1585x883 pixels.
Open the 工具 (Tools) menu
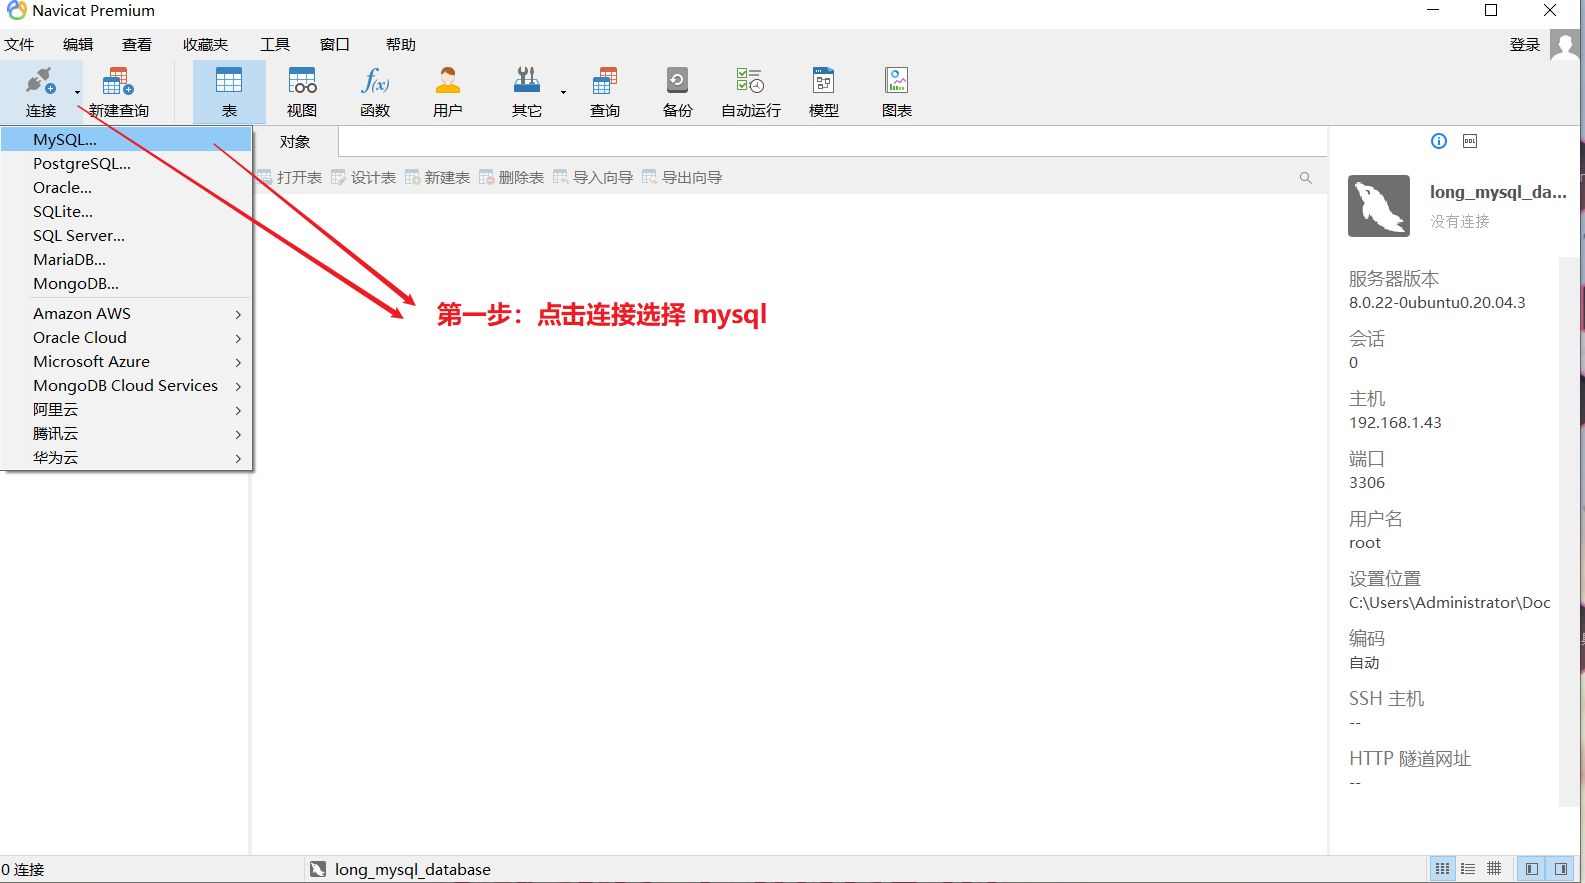(275, 45)
